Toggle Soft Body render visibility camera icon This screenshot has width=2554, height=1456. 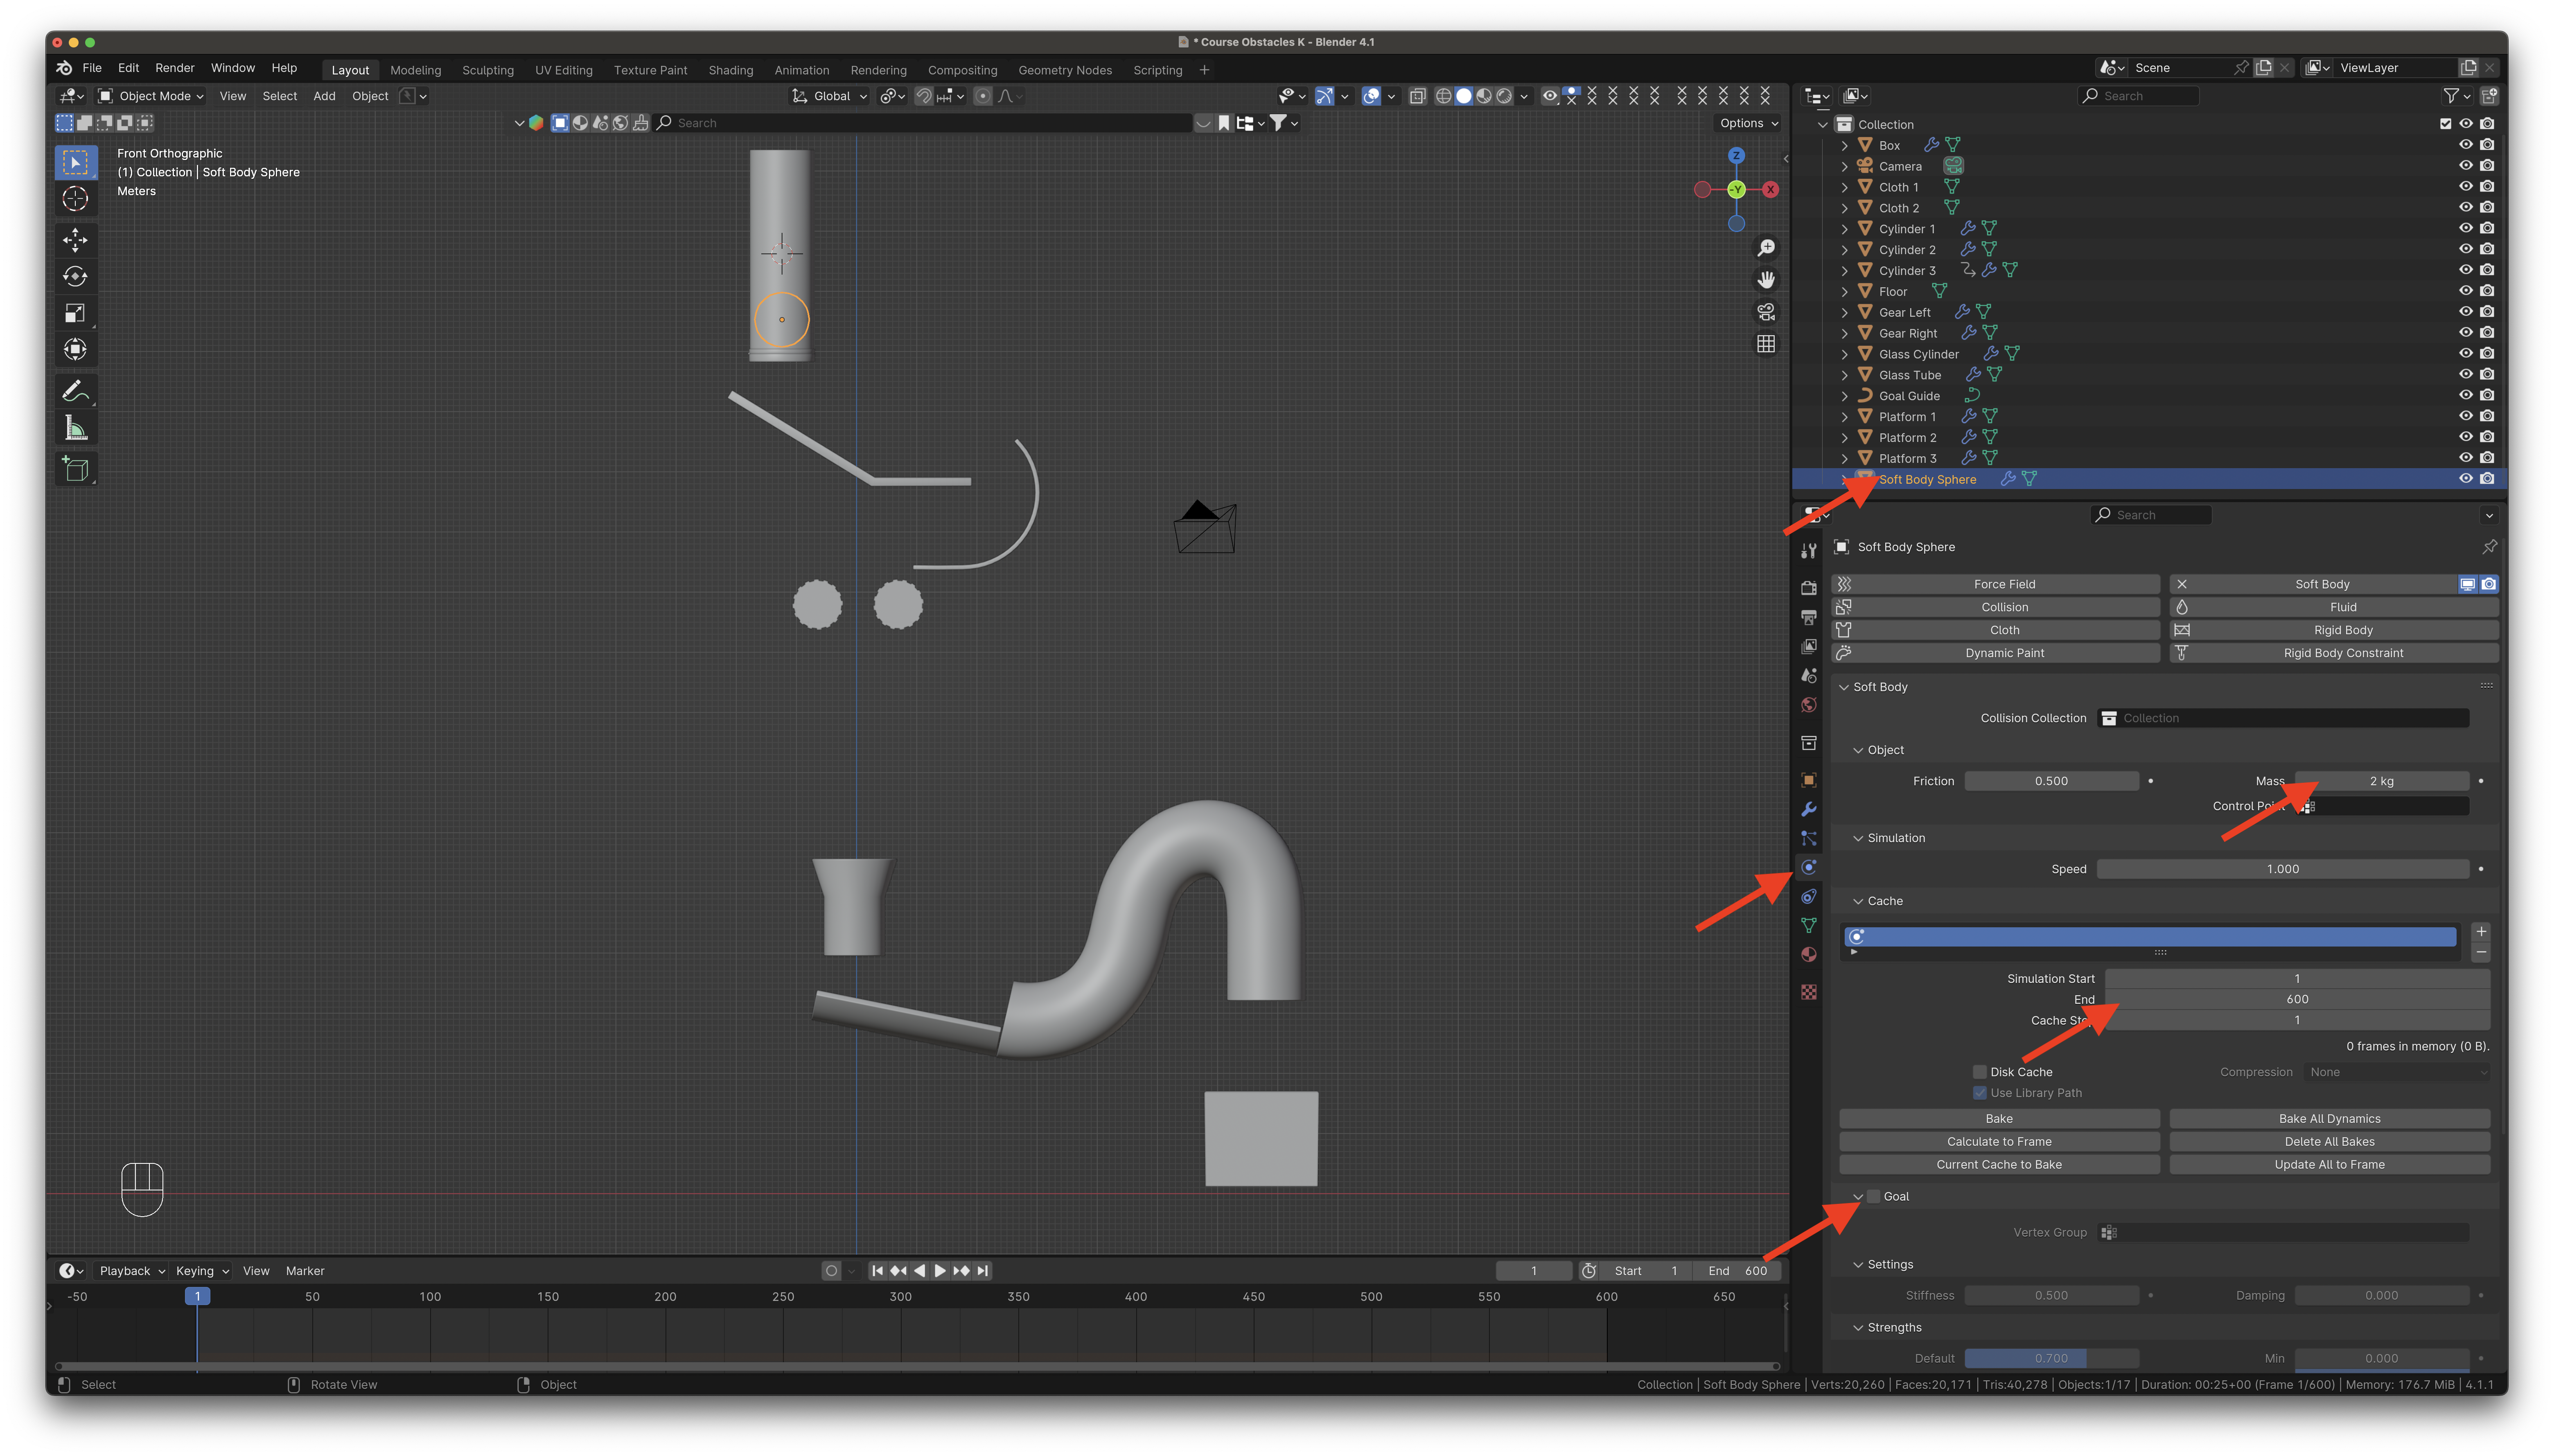tap(2489, 584)
